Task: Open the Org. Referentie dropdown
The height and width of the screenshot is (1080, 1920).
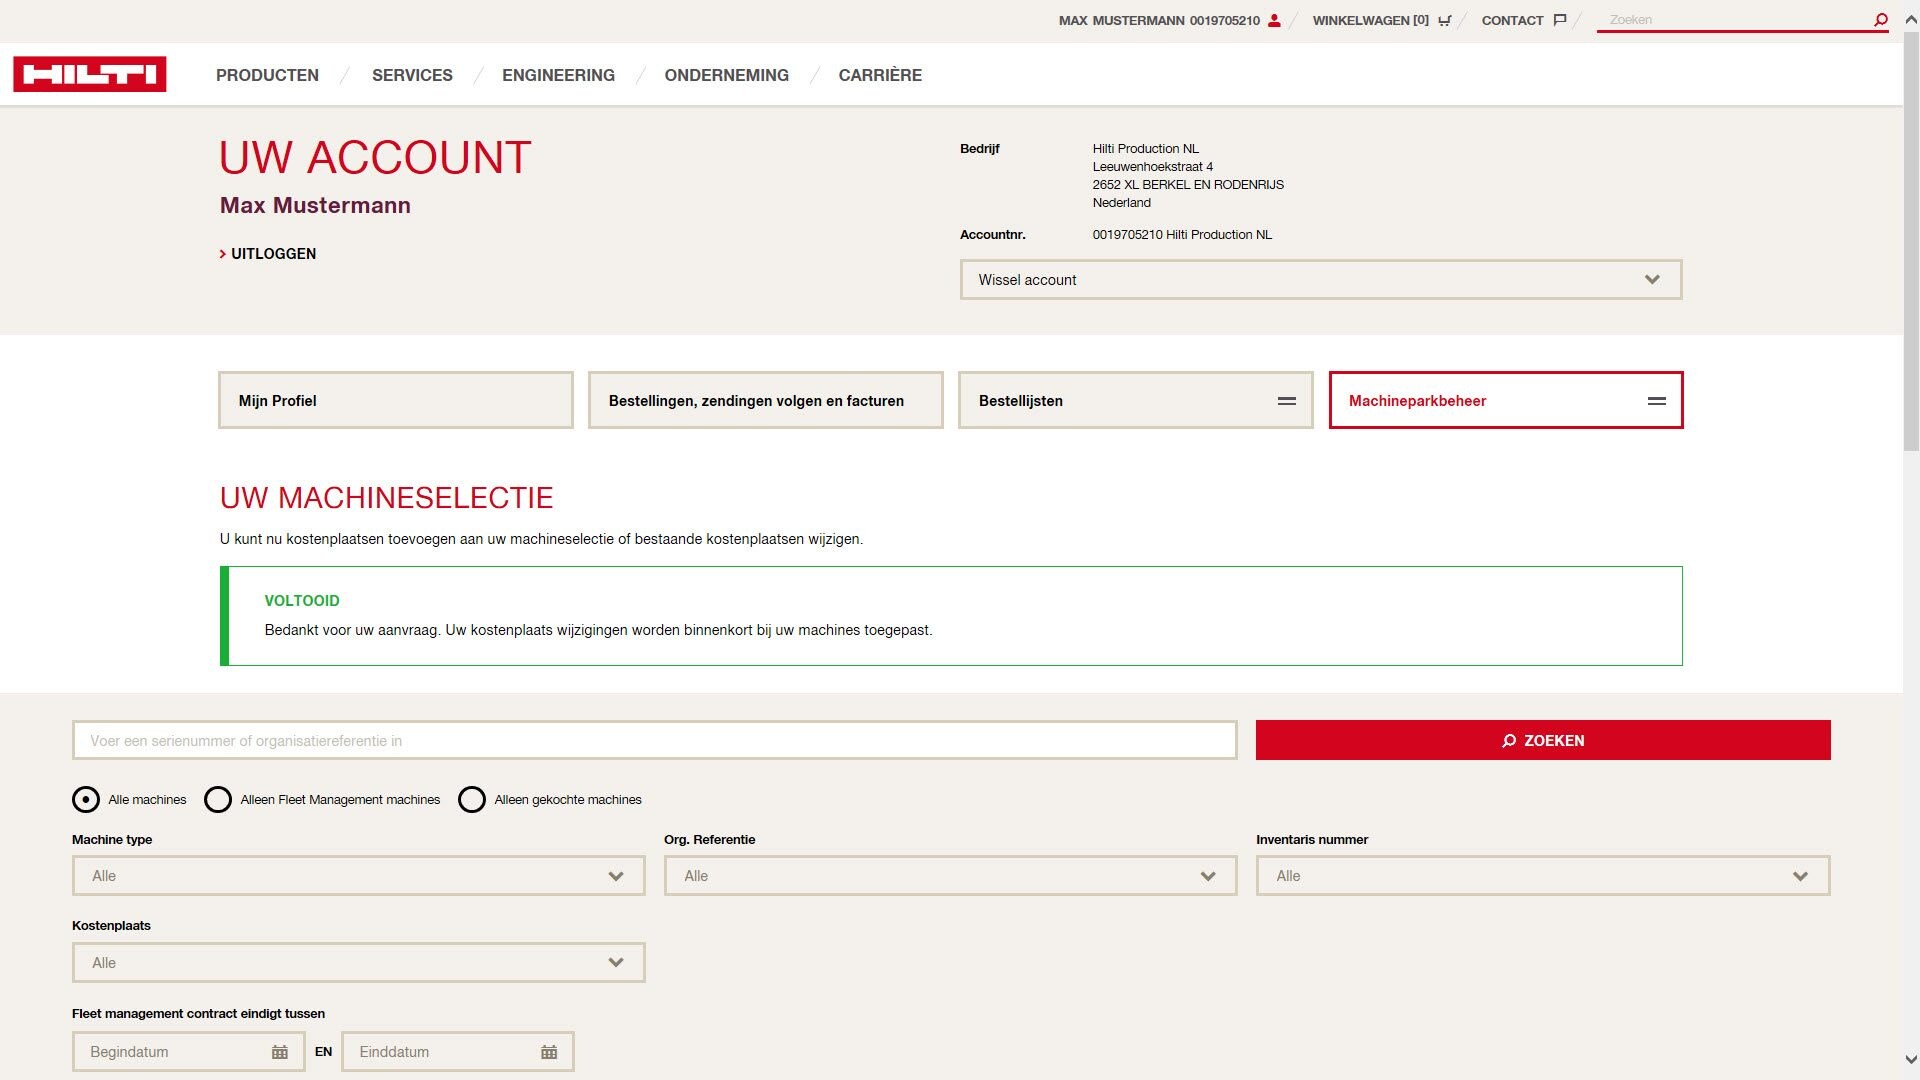Action: pos(950,876)
